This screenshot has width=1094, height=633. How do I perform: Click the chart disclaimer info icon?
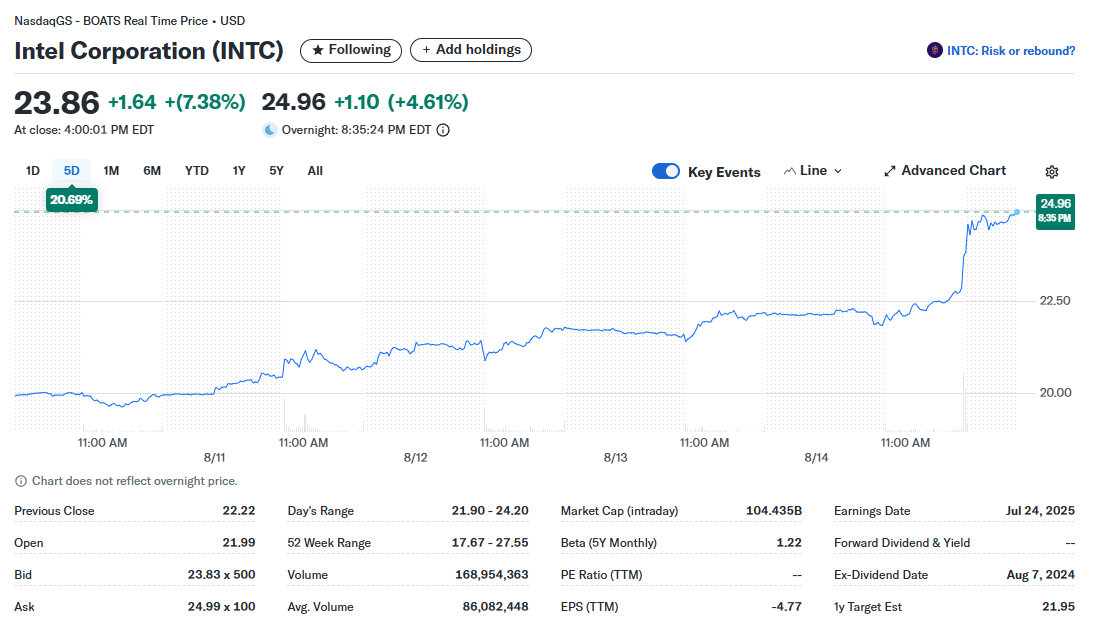(21, 481)
